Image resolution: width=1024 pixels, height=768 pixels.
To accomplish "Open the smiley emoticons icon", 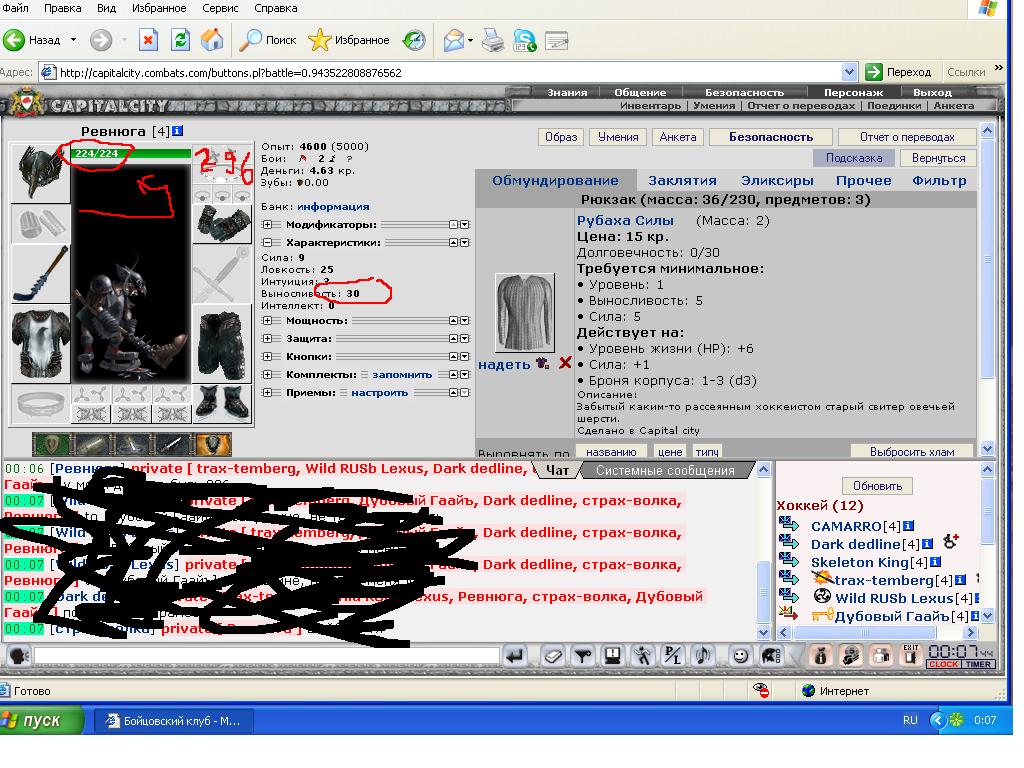I will click(x=740, y=656).
